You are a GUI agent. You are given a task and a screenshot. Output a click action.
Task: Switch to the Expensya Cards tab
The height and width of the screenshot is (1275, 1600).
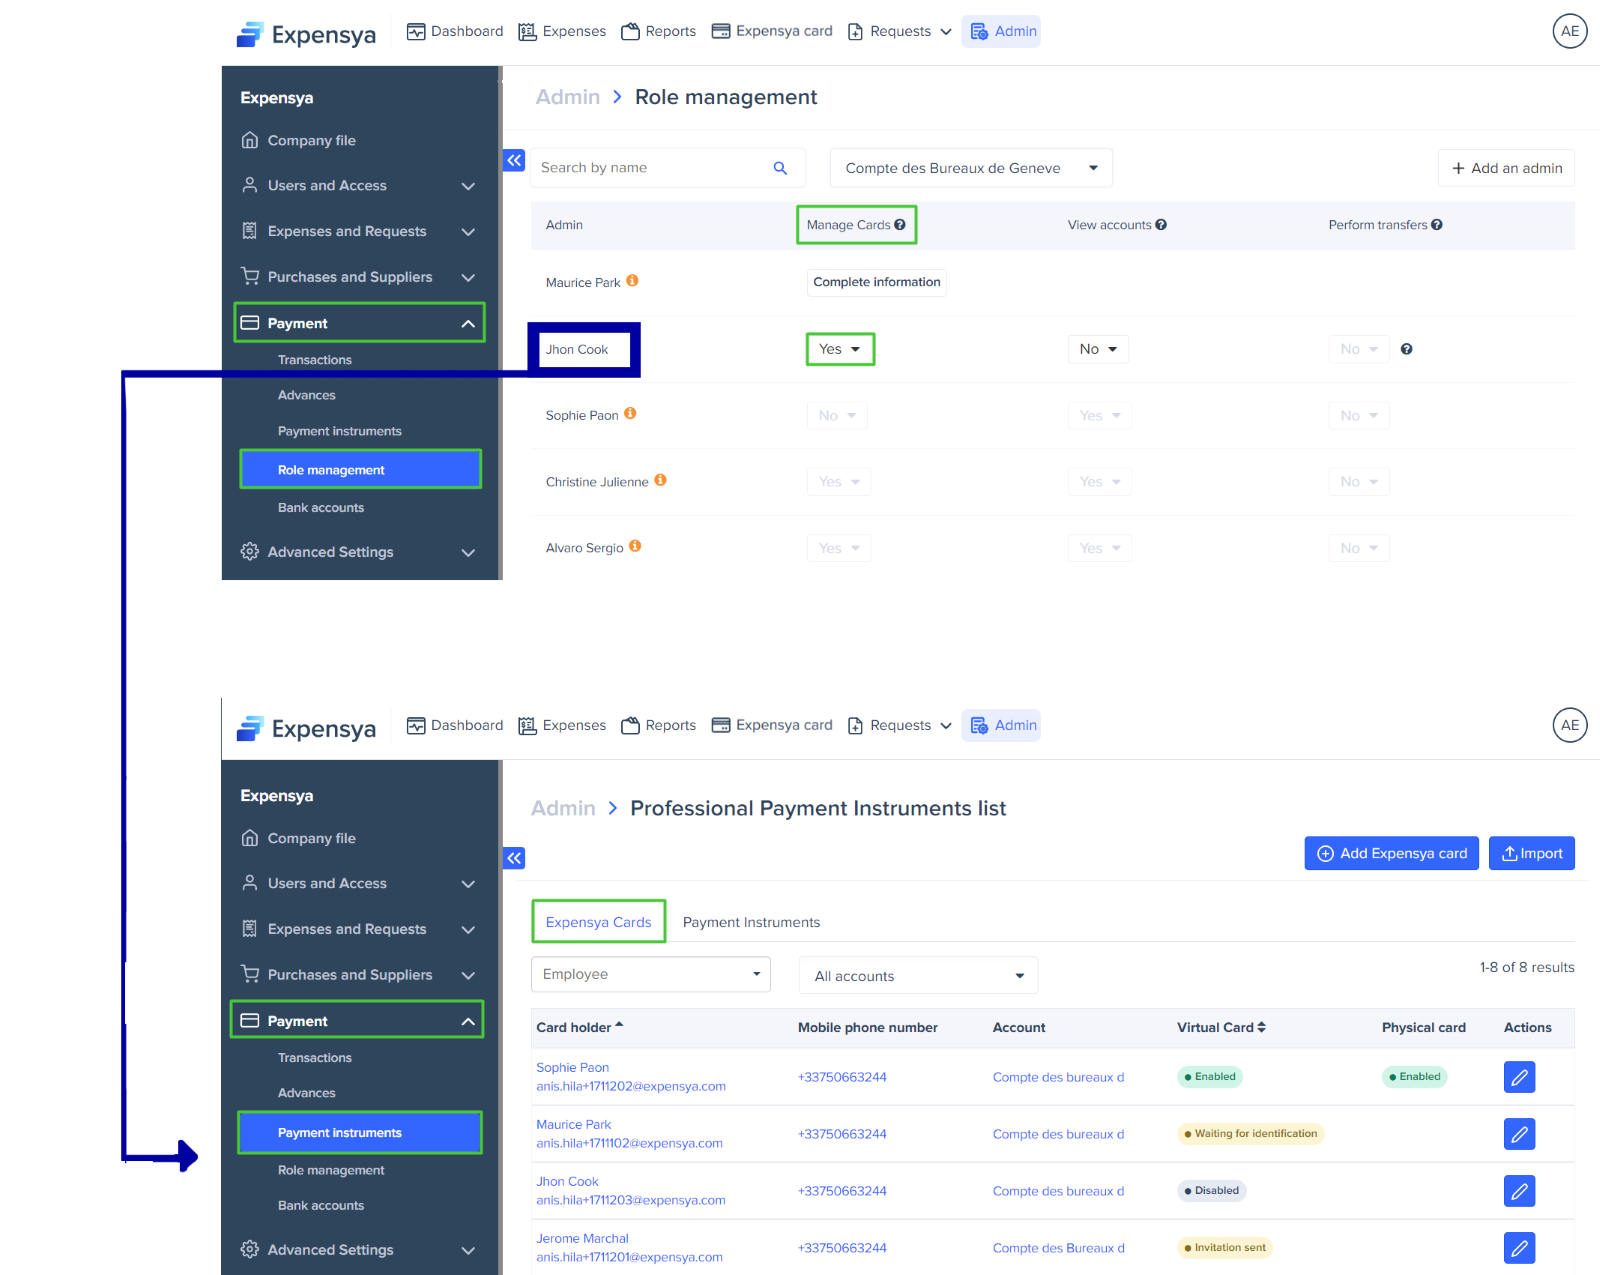pyautogui.click(x=599, y=922)
